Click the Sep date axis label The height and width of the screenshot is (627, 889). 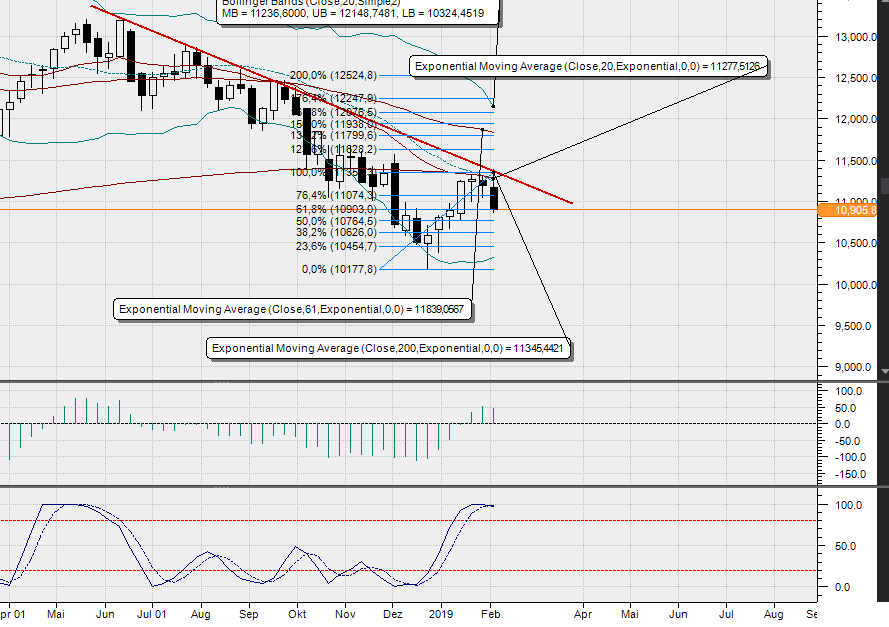click(248, 615)
